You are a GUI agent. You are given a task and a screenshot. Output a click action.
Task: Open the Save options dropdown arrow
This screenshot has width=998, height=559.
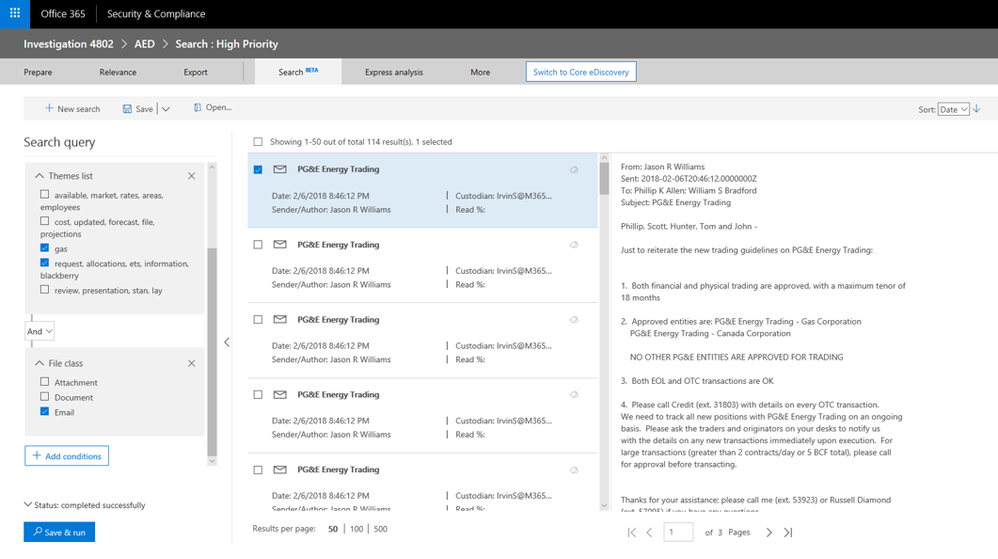(166, 109)
